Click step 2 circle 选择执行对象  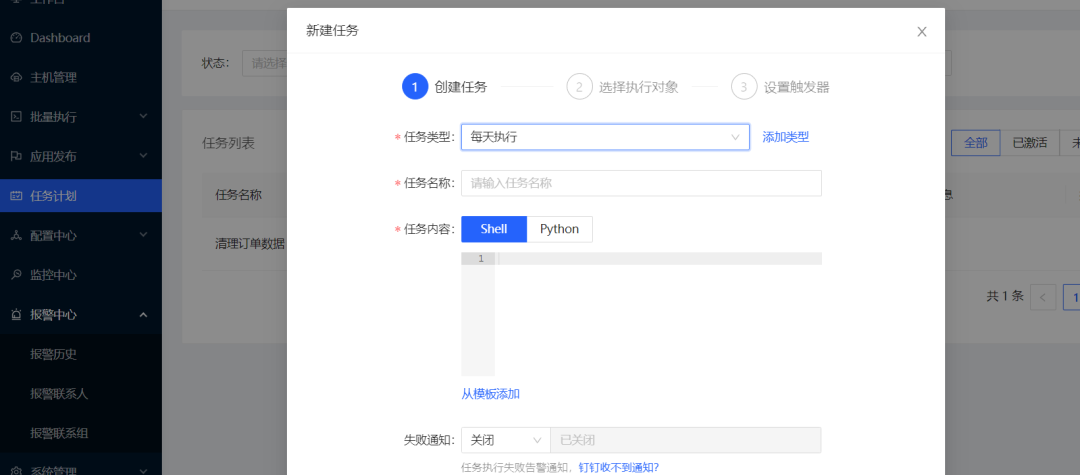pyautogui.click(x=579, y=87)
